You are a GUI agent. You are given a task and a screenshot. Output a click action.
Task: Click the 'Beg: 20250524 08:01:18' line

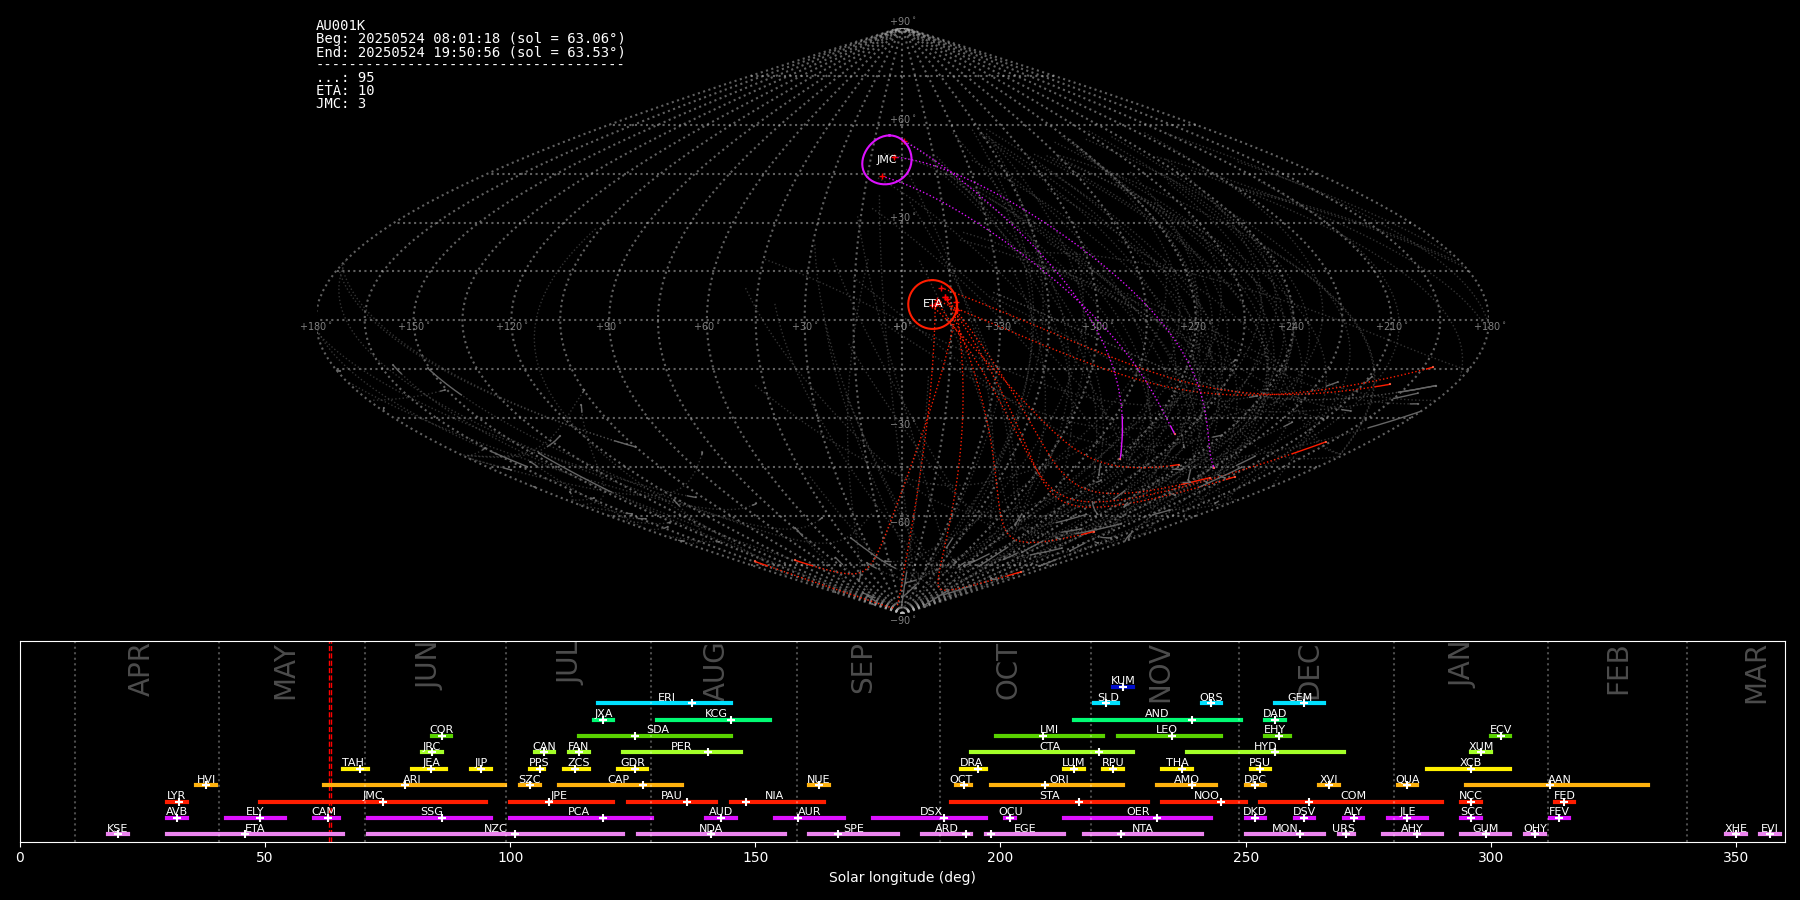[470, 39]
